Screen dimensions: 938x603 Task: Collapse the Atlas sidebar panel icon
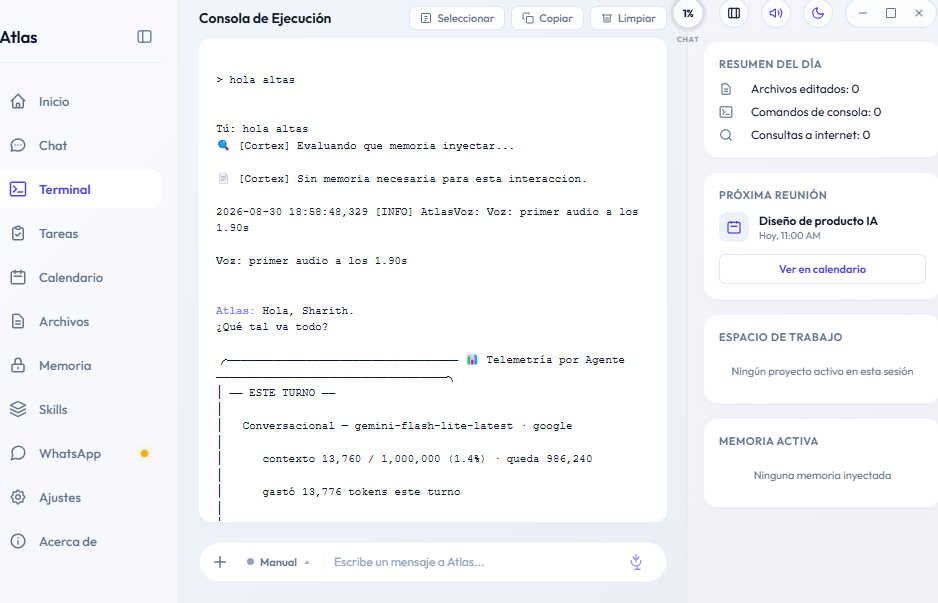(144, 36)
